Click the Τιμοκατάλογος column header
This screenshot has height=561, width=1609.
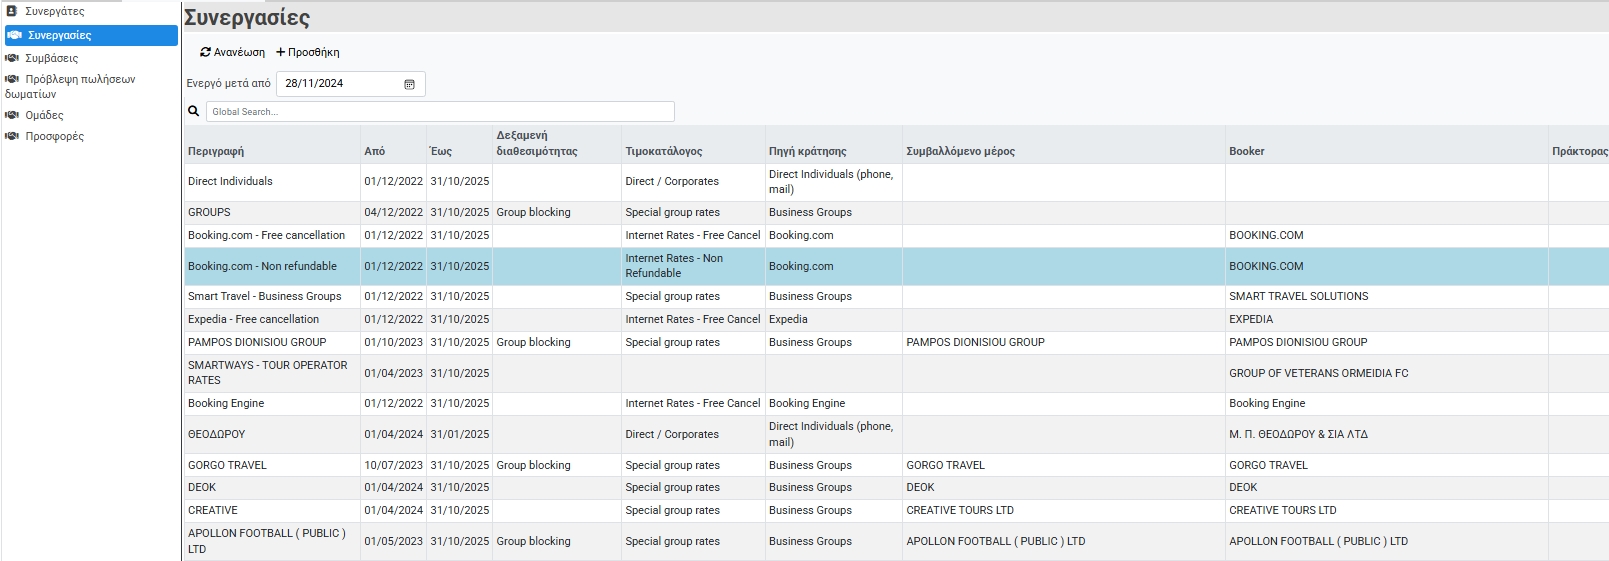pos(664,151)
